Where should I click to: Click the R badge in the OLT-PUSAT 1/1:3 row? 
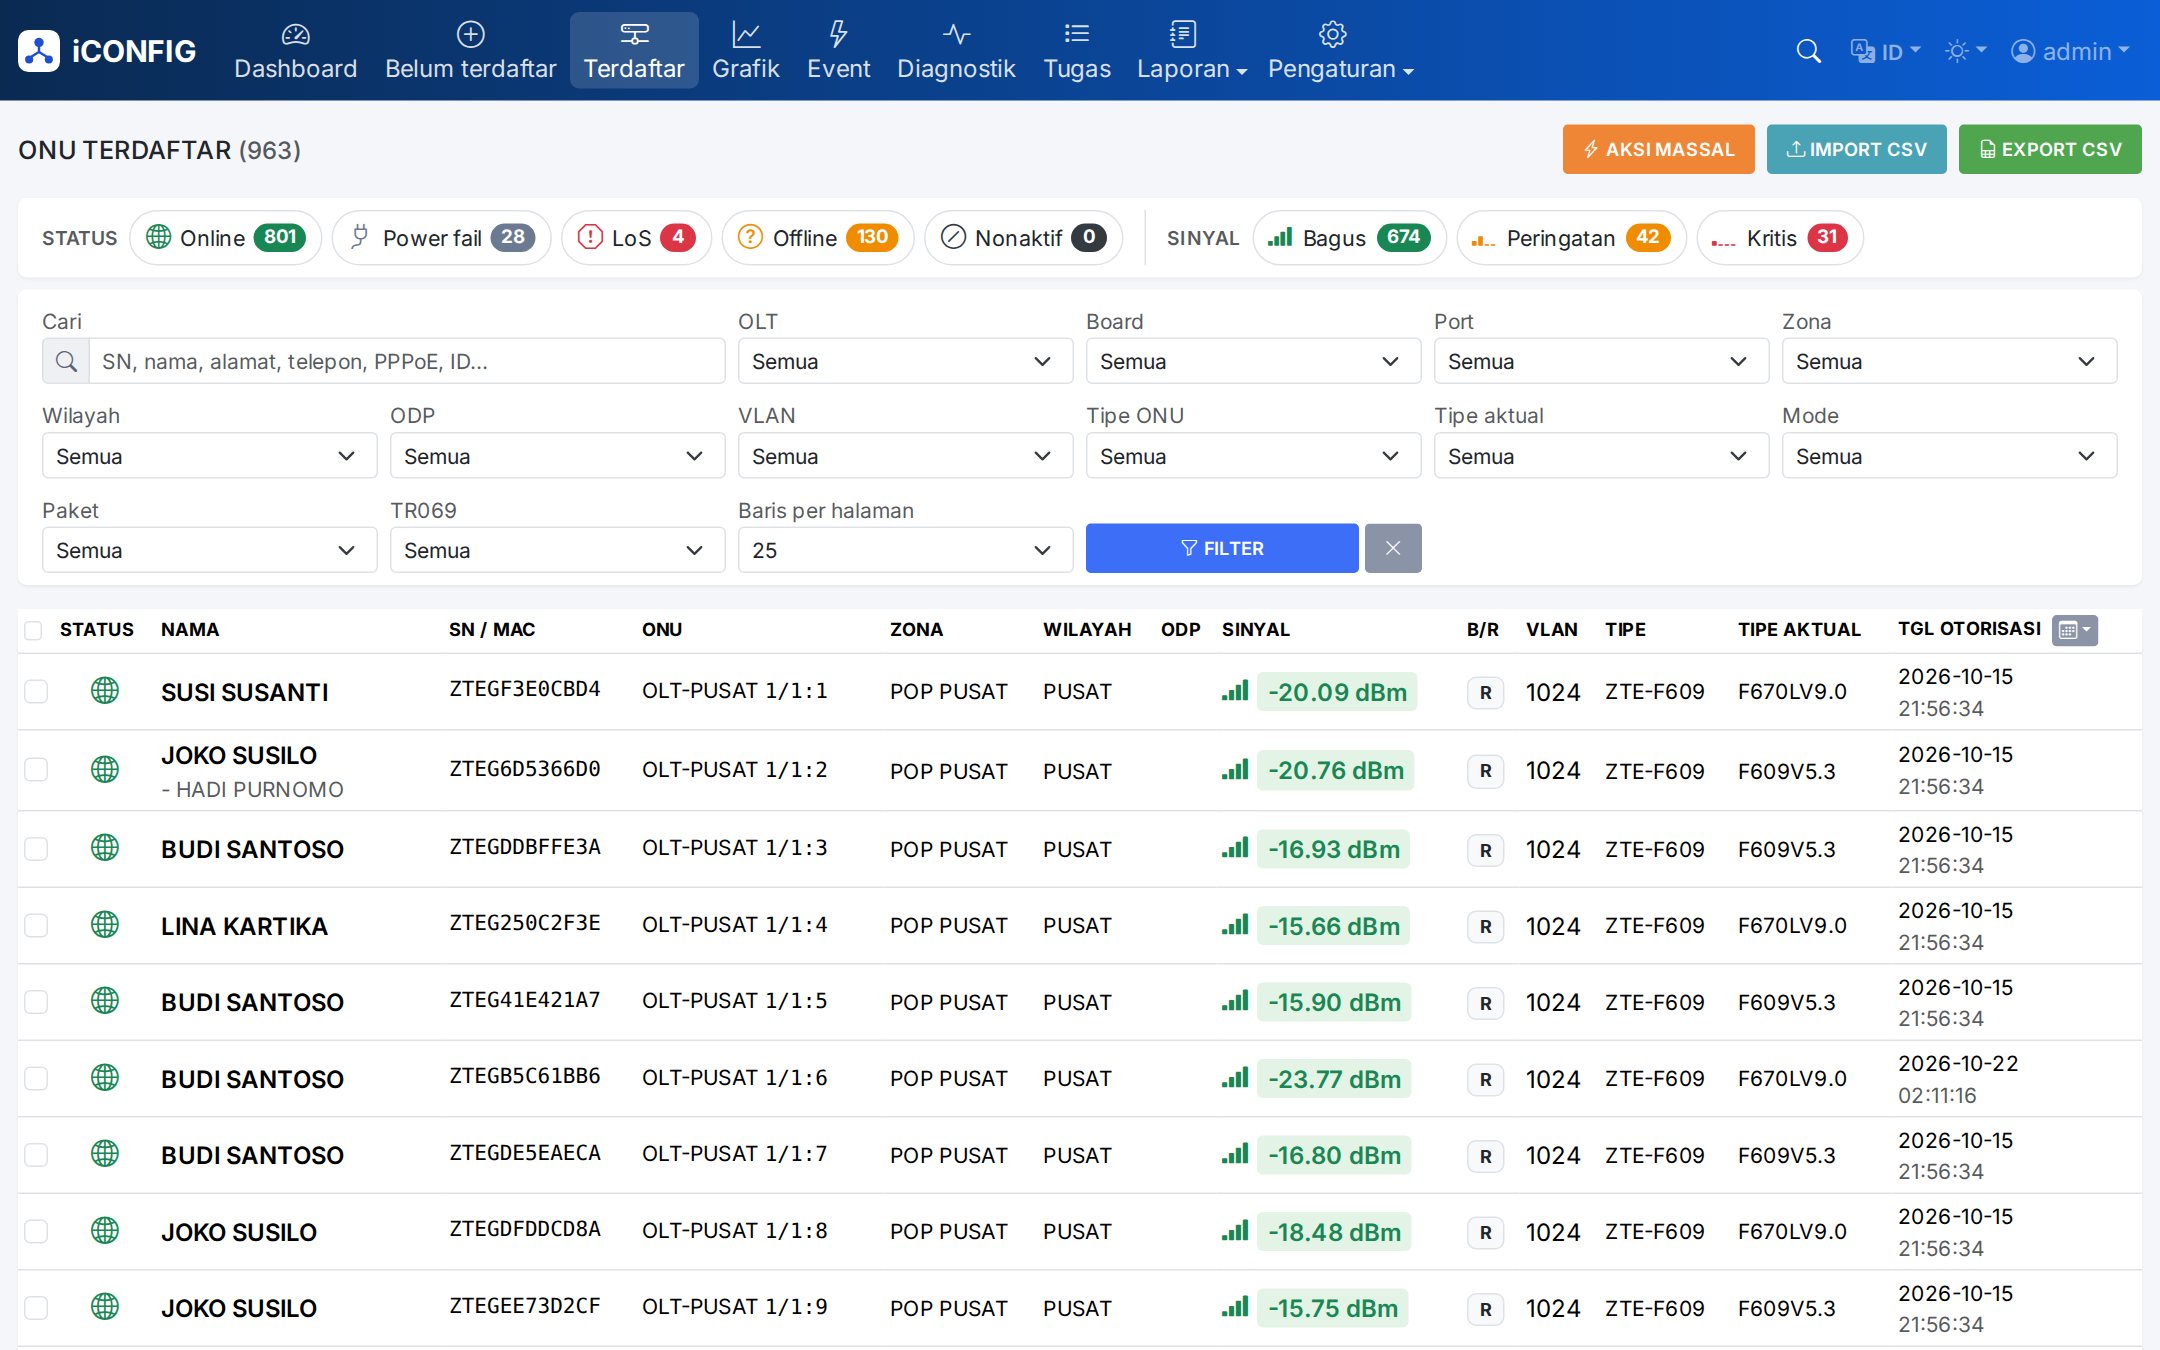coord(1485,850)
